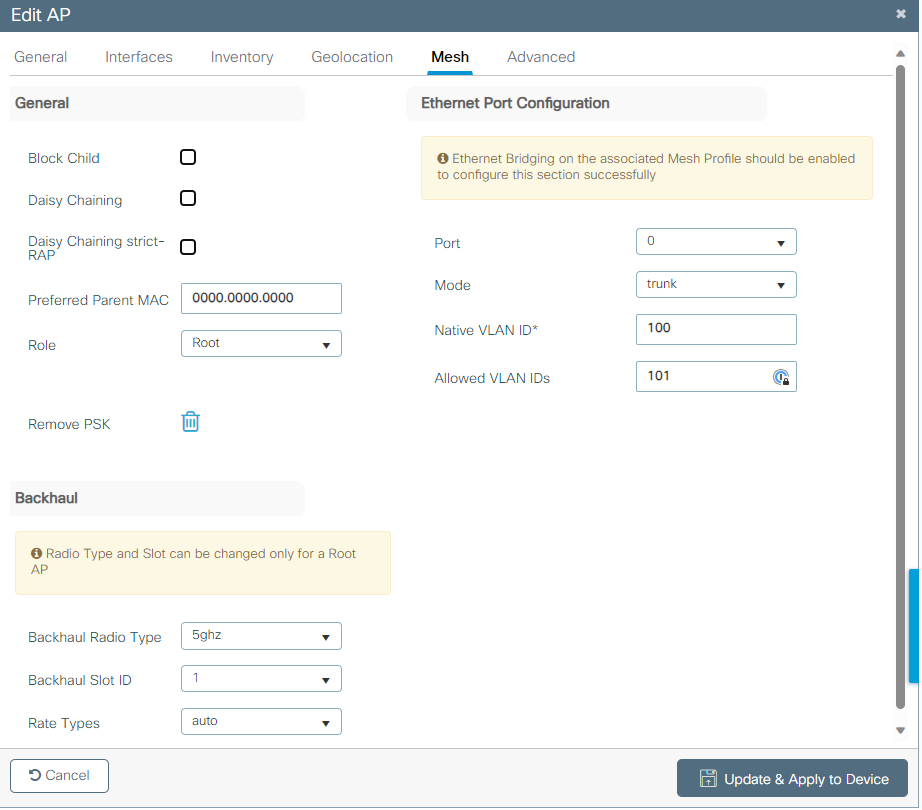
Task: Click the Preferred Parent MAC field
Action: [262, 299]
